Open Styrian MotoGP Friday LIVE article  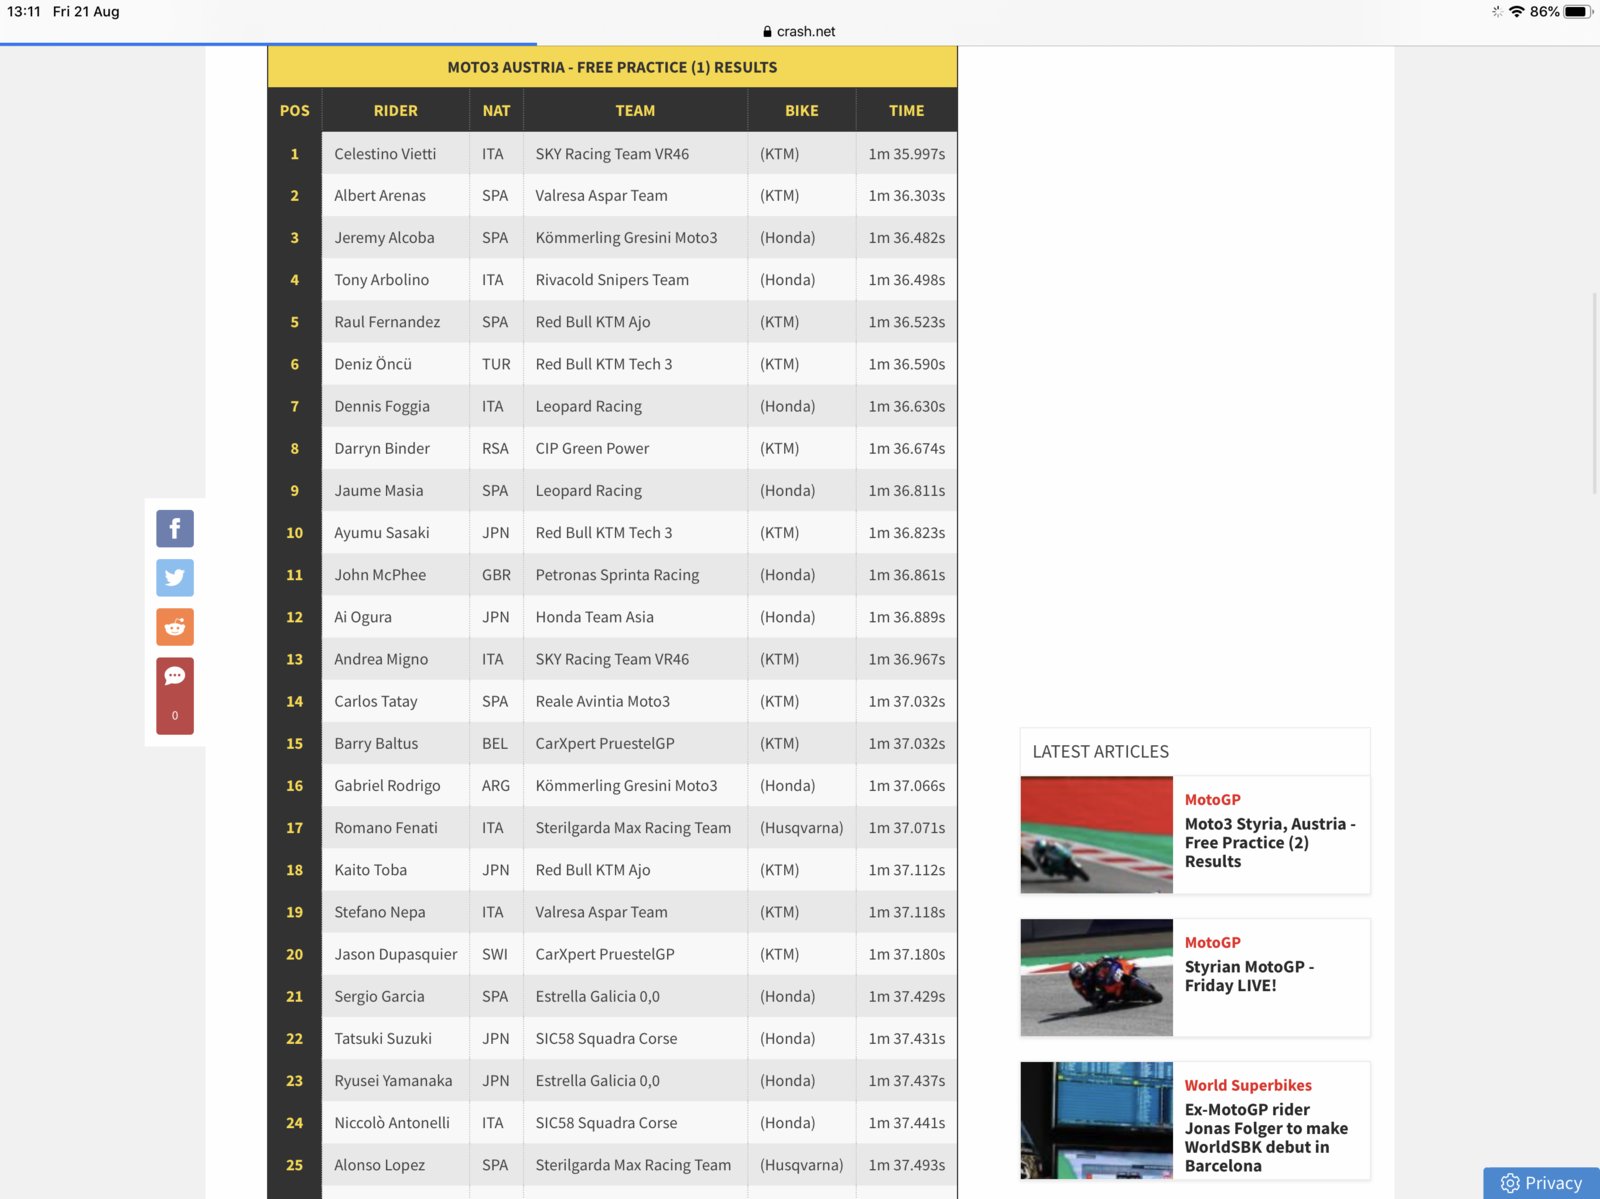1249,976
